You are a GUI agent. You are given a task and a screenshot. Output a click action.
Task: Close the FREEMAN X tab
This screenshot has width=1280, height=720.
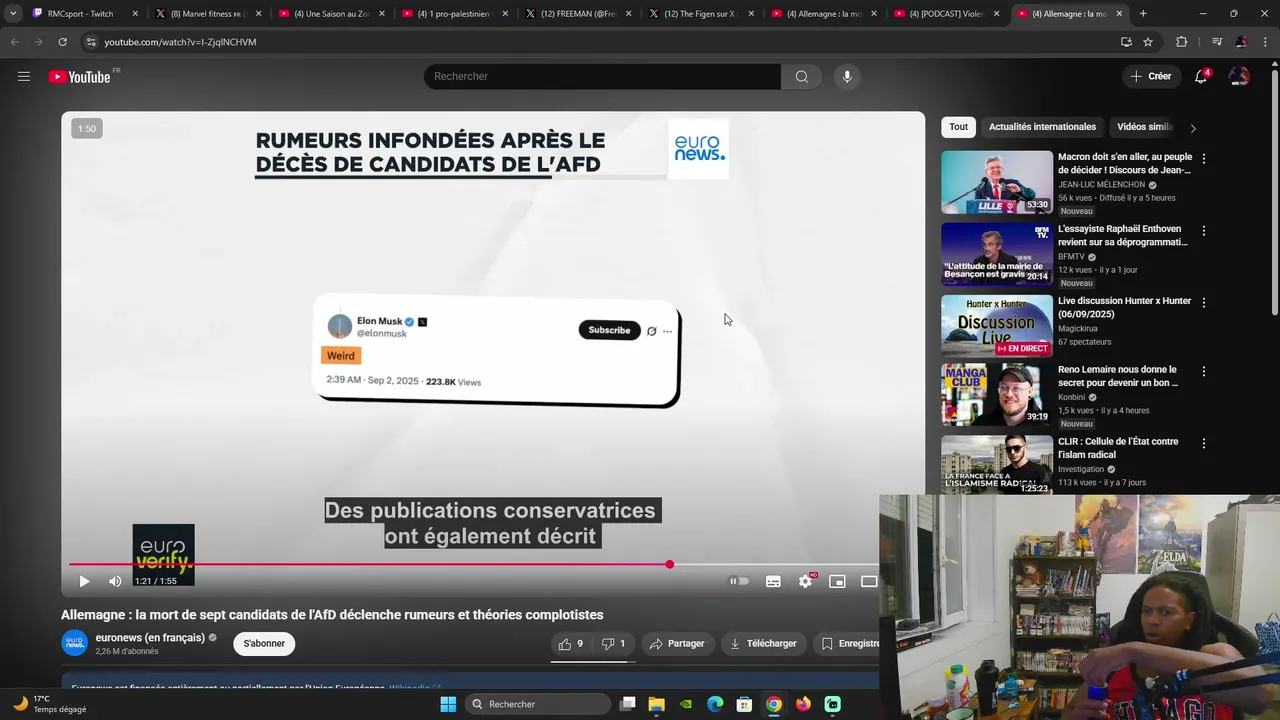click(627, 14)
